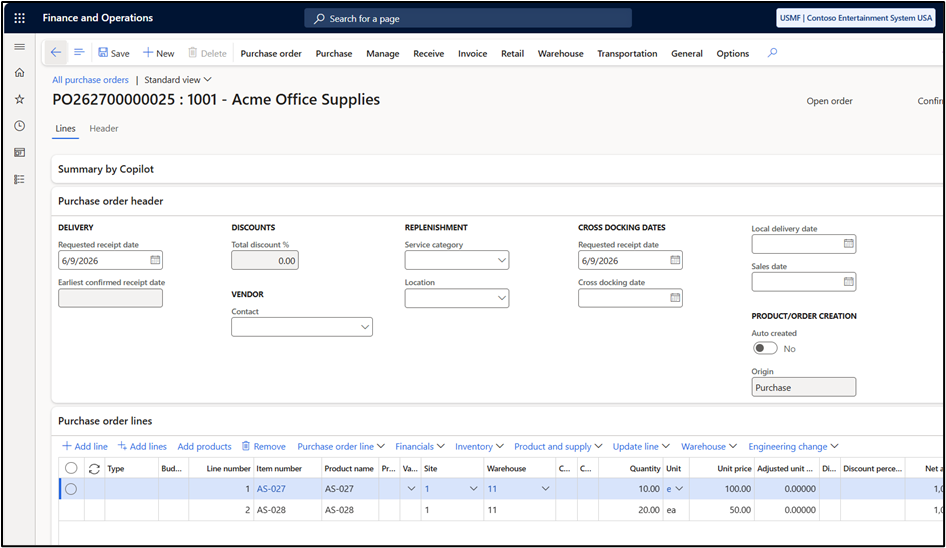
Task: Open calendar picker for Sales date
Action: pyautogui.click(x=848, y=281)
